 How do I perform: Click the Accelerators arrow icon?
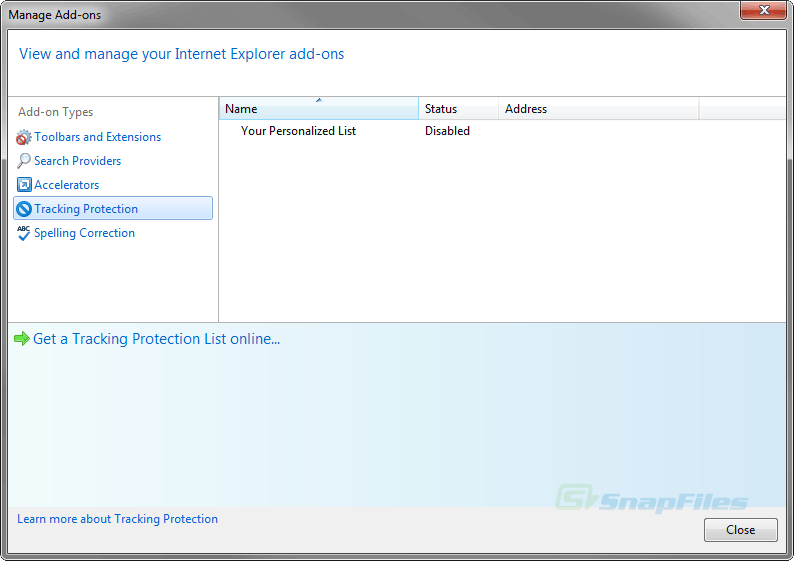(x=24, y=185)
